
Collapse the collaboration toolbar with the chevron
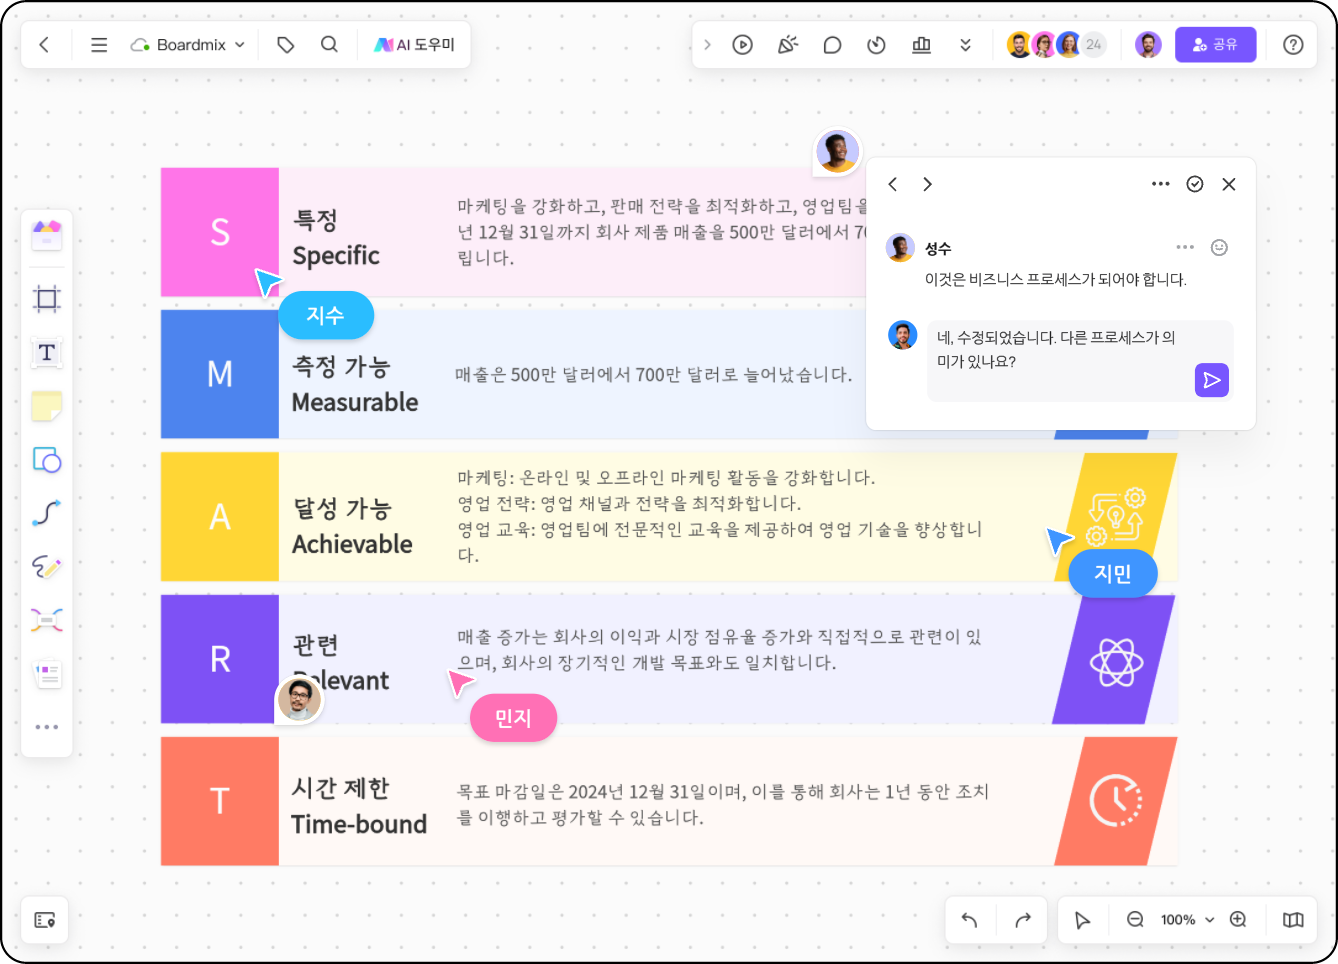click(707, 45)
